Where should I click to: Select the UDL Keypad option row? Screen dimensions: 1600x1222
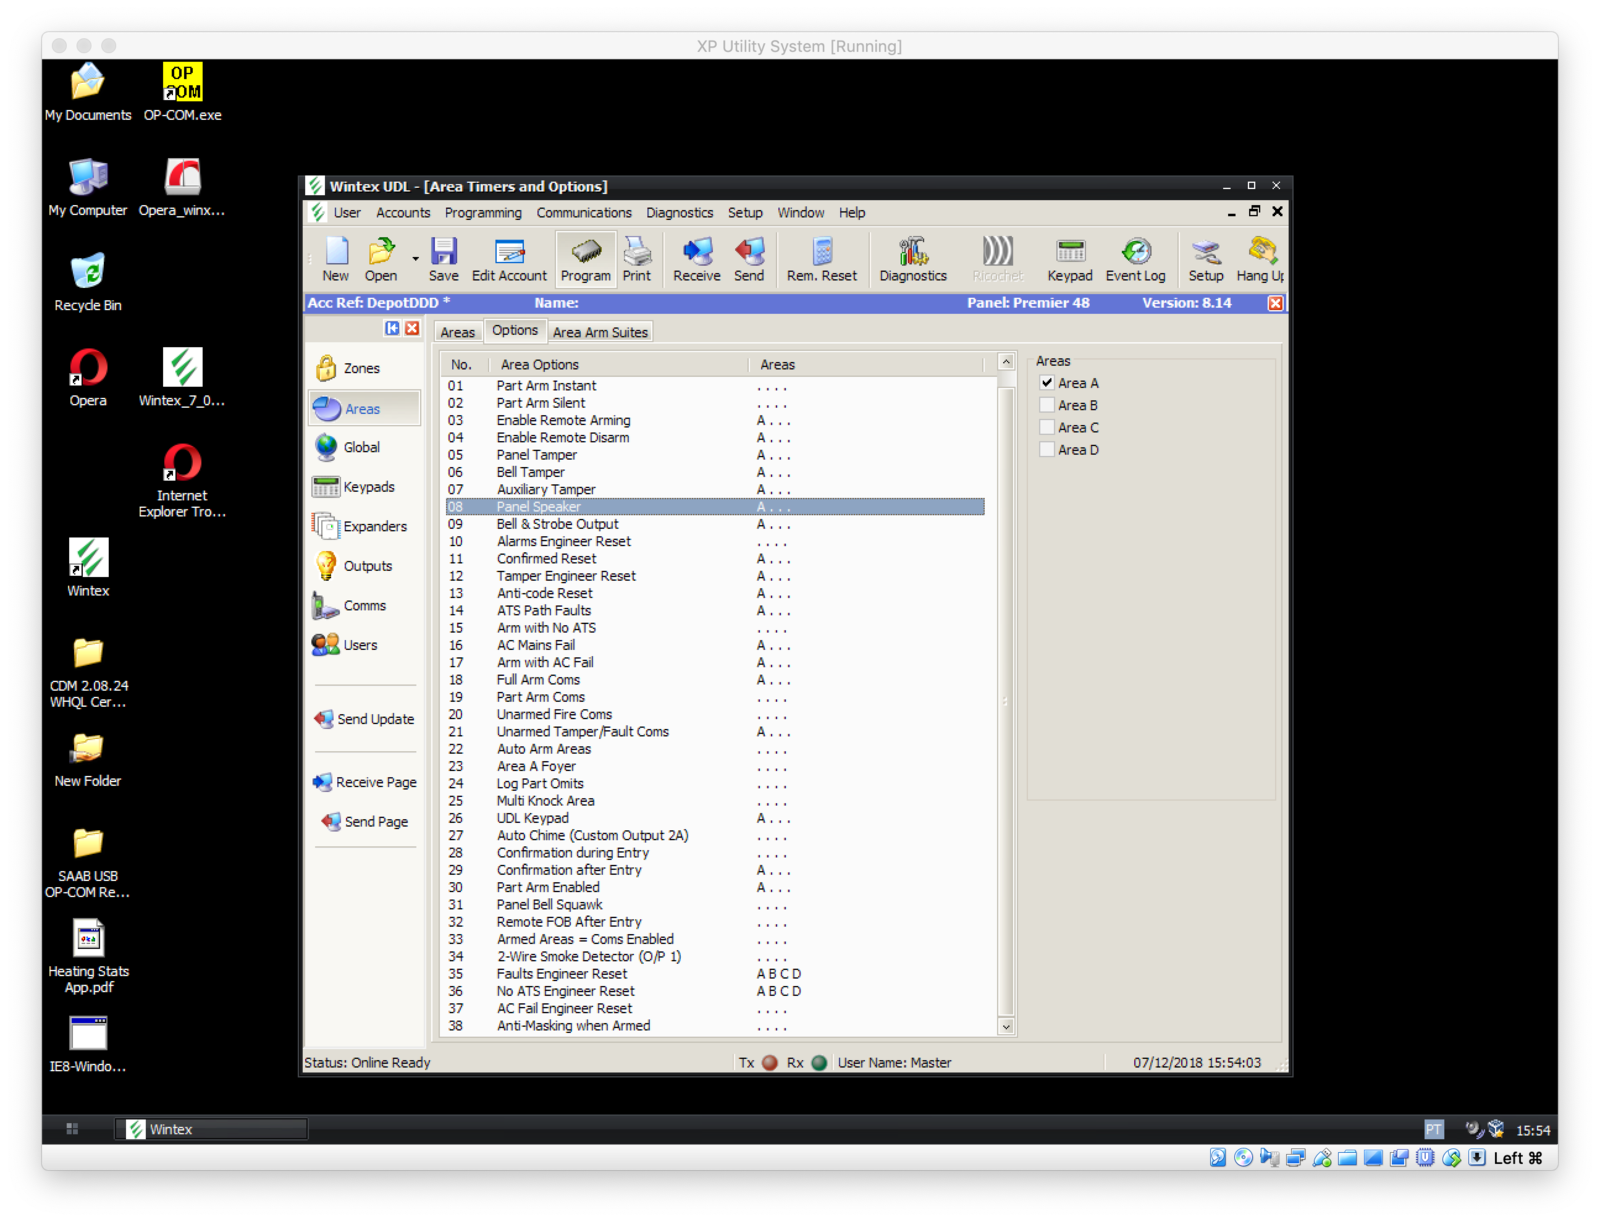pyautogui.click(x=715, y=818)
